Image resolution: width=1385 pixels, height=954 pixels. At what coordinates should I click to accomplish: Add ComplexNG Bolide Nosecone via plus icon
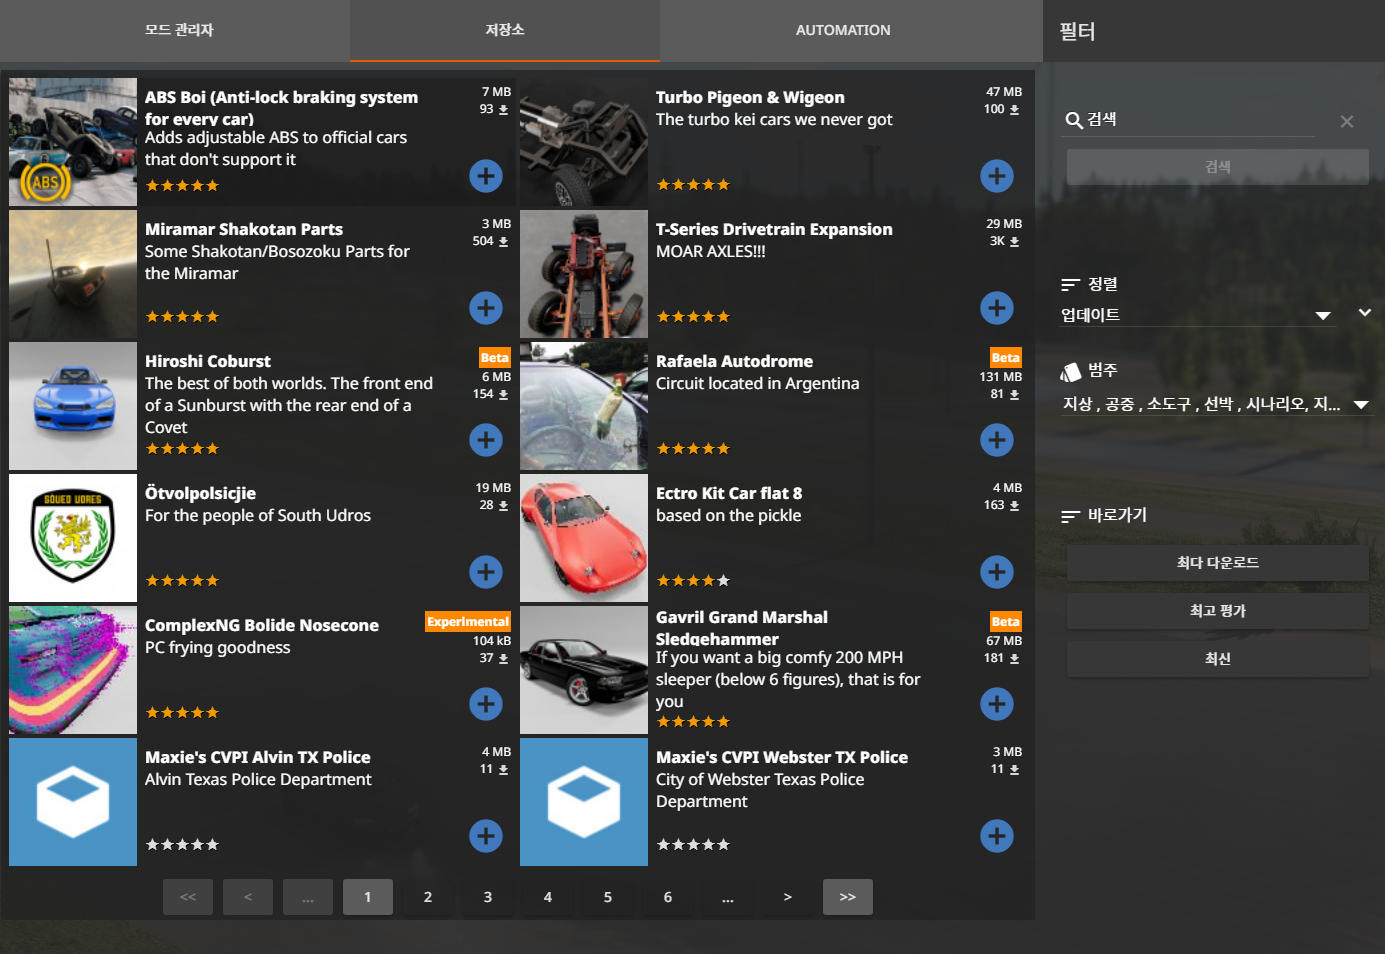pyautogui.click(x=486, y=704)
